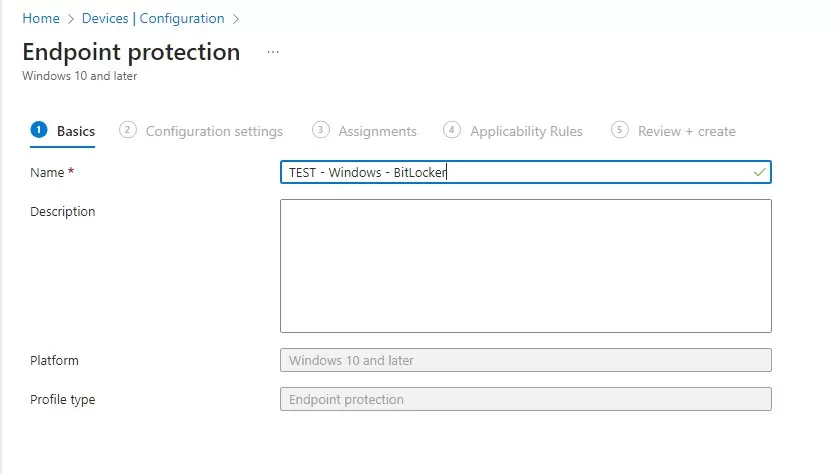
Task: Open the Configuration settings tab
Action: coord(214,131)
